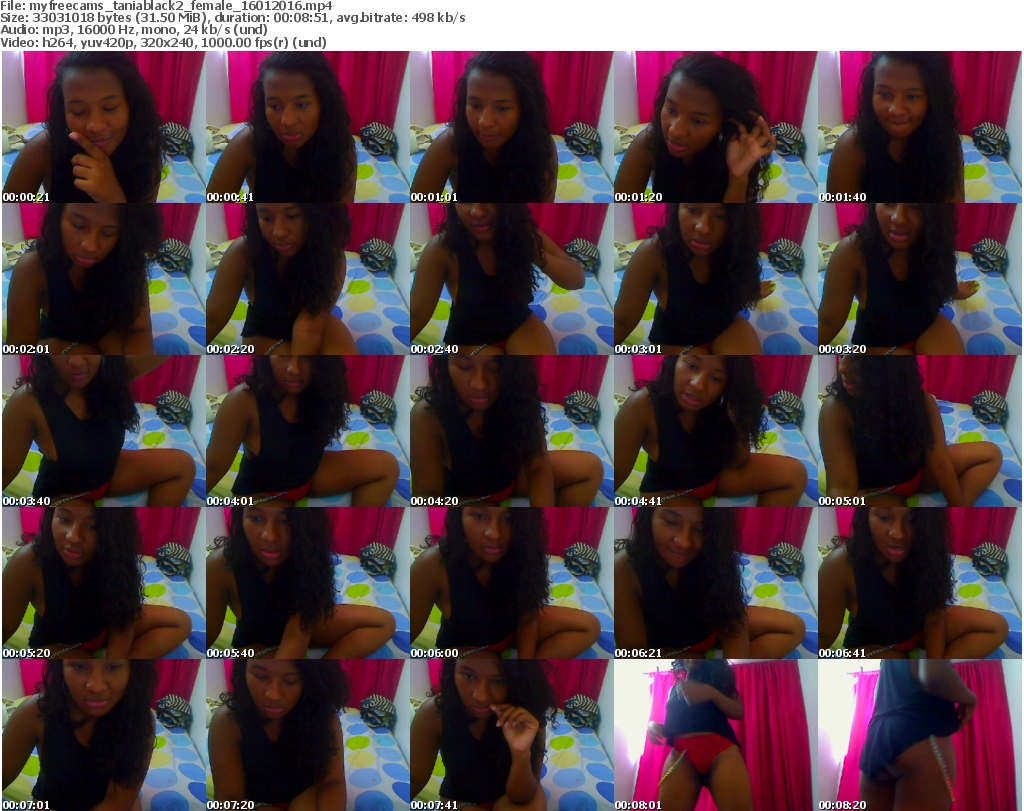Select the frame at 00:07:01
Viewport: 1024px width, 811px height.
[x=103, y=735]
